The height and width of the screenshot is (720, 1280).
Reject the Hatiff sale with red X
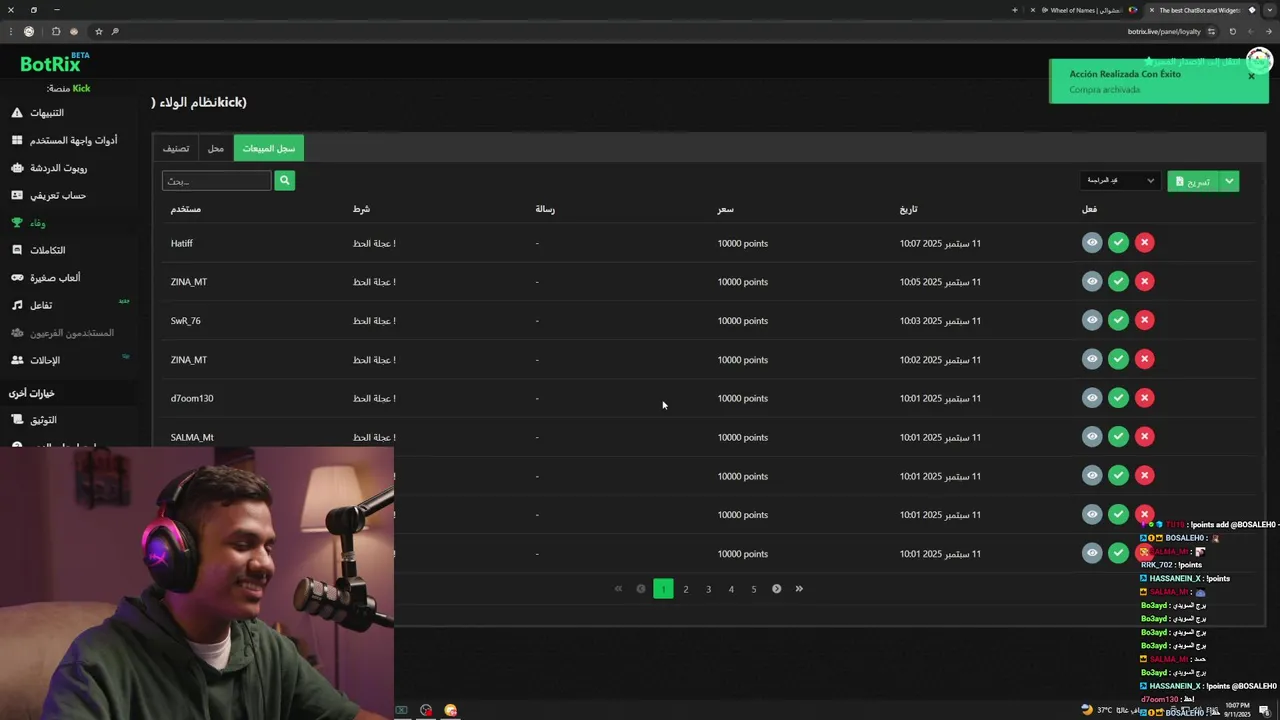tap(1144, 243)
